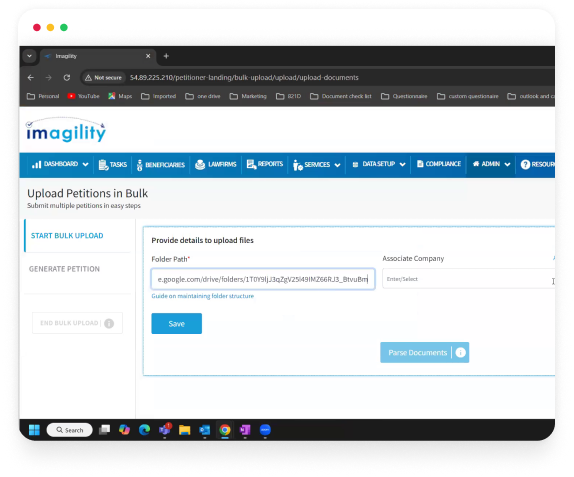Screen dimensions: 574x477
Task: Go to Beneficiaries page
Action: tap(161, 165)
